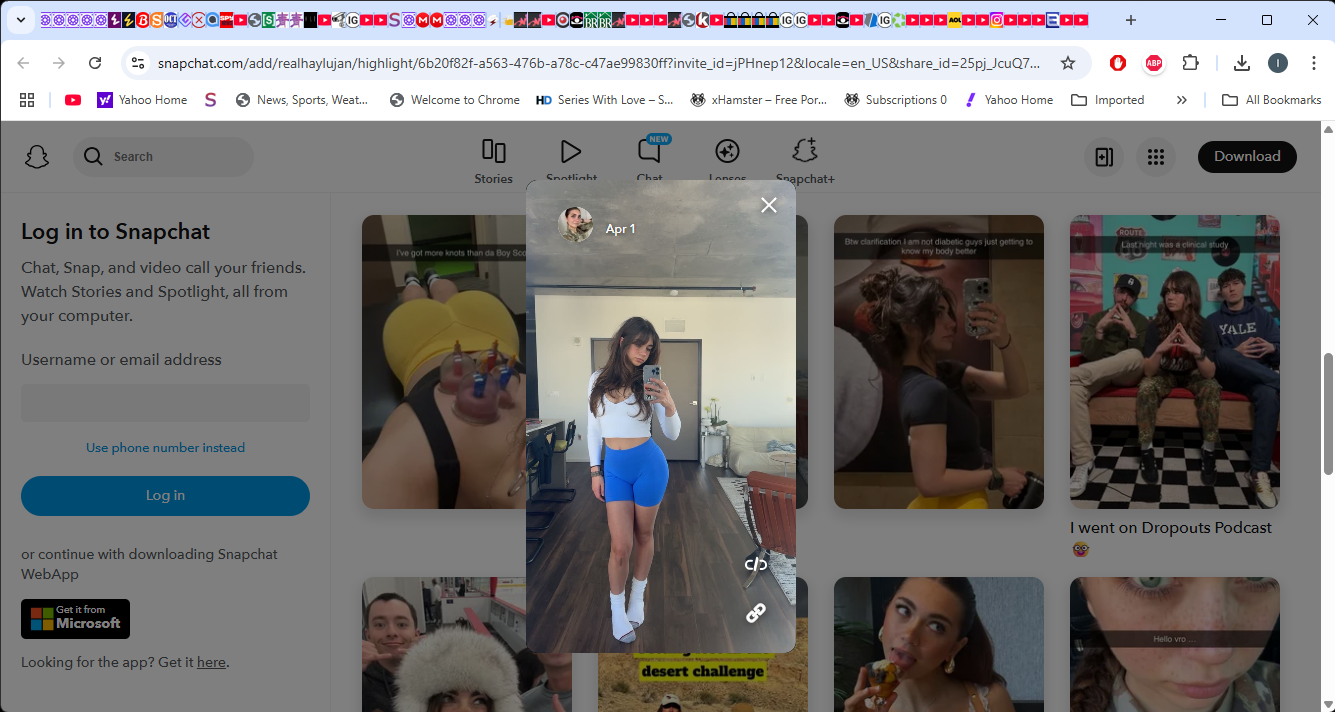Open browser Downloads icon
Screen dimensions: 1335x712
pos(1242,63)
